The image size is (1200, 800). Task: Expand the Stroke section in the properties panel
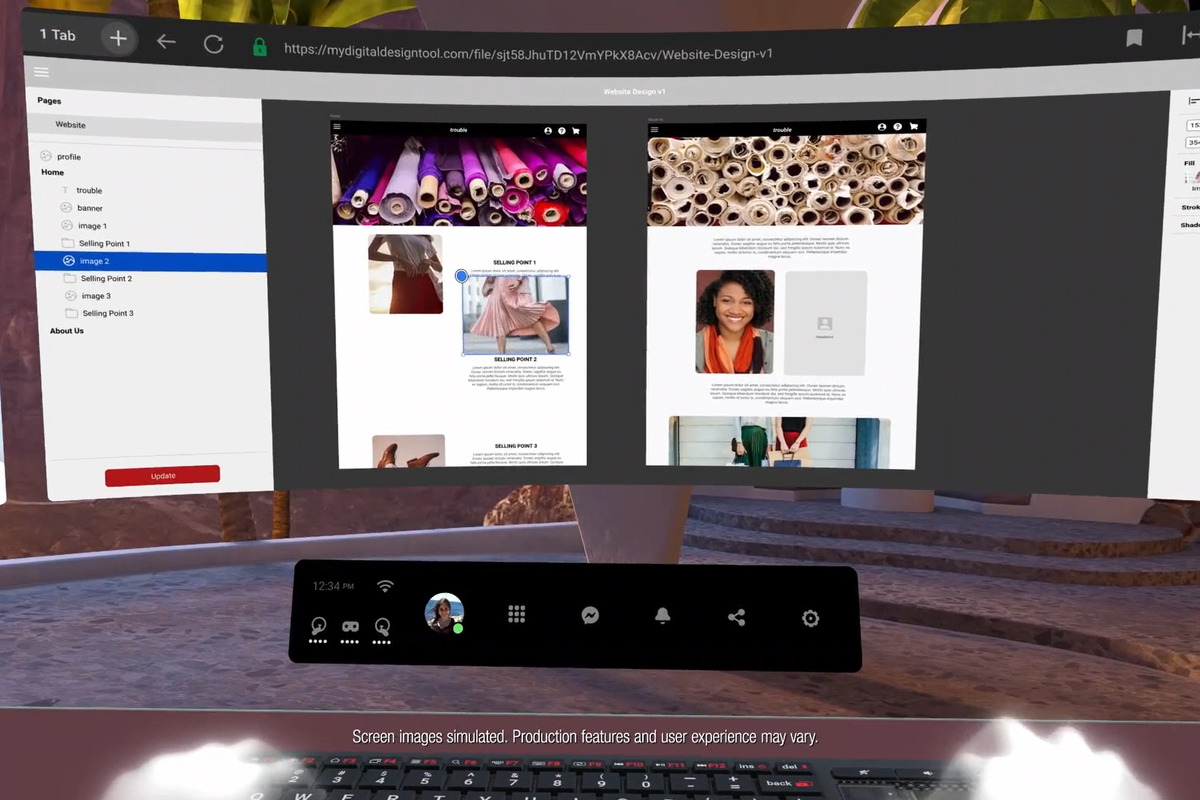coord(1189,207)
